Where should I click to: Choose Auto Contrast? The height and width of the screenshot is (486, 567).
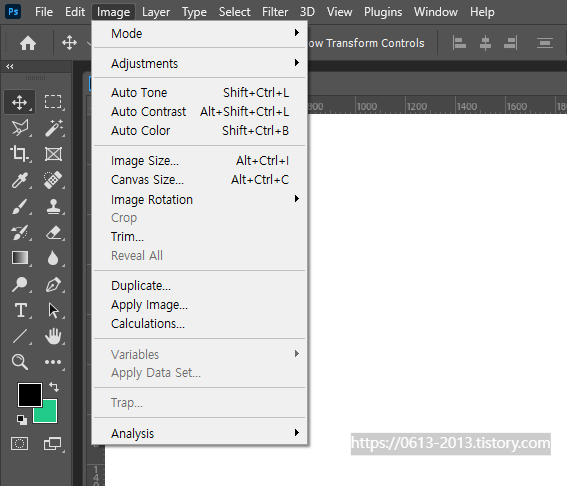(200, 111)
